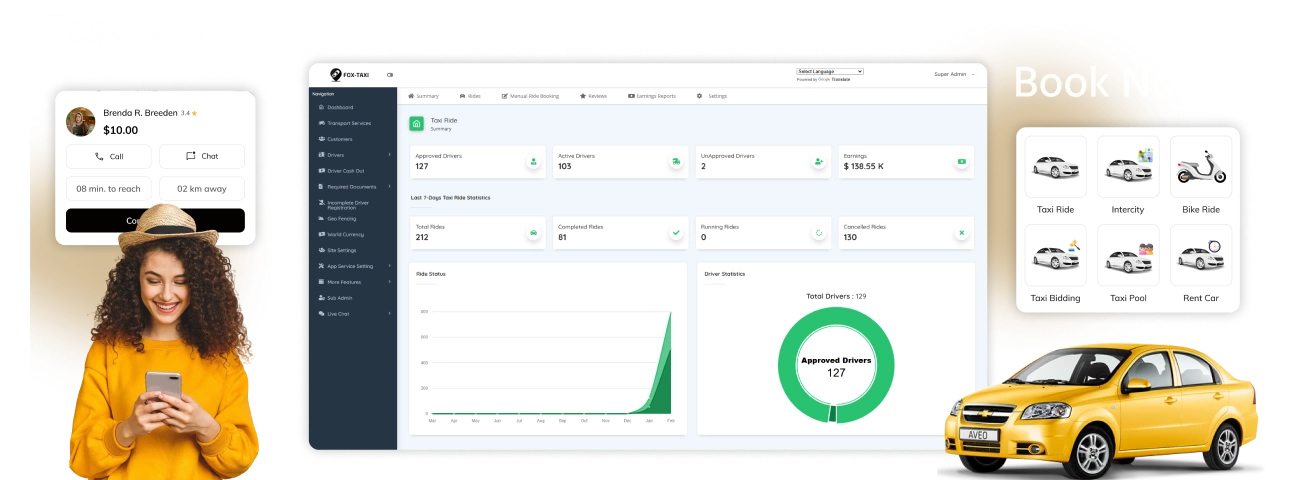
Task: Click the Approved Drivers value 127 card
Action: (x=479, y=162)
